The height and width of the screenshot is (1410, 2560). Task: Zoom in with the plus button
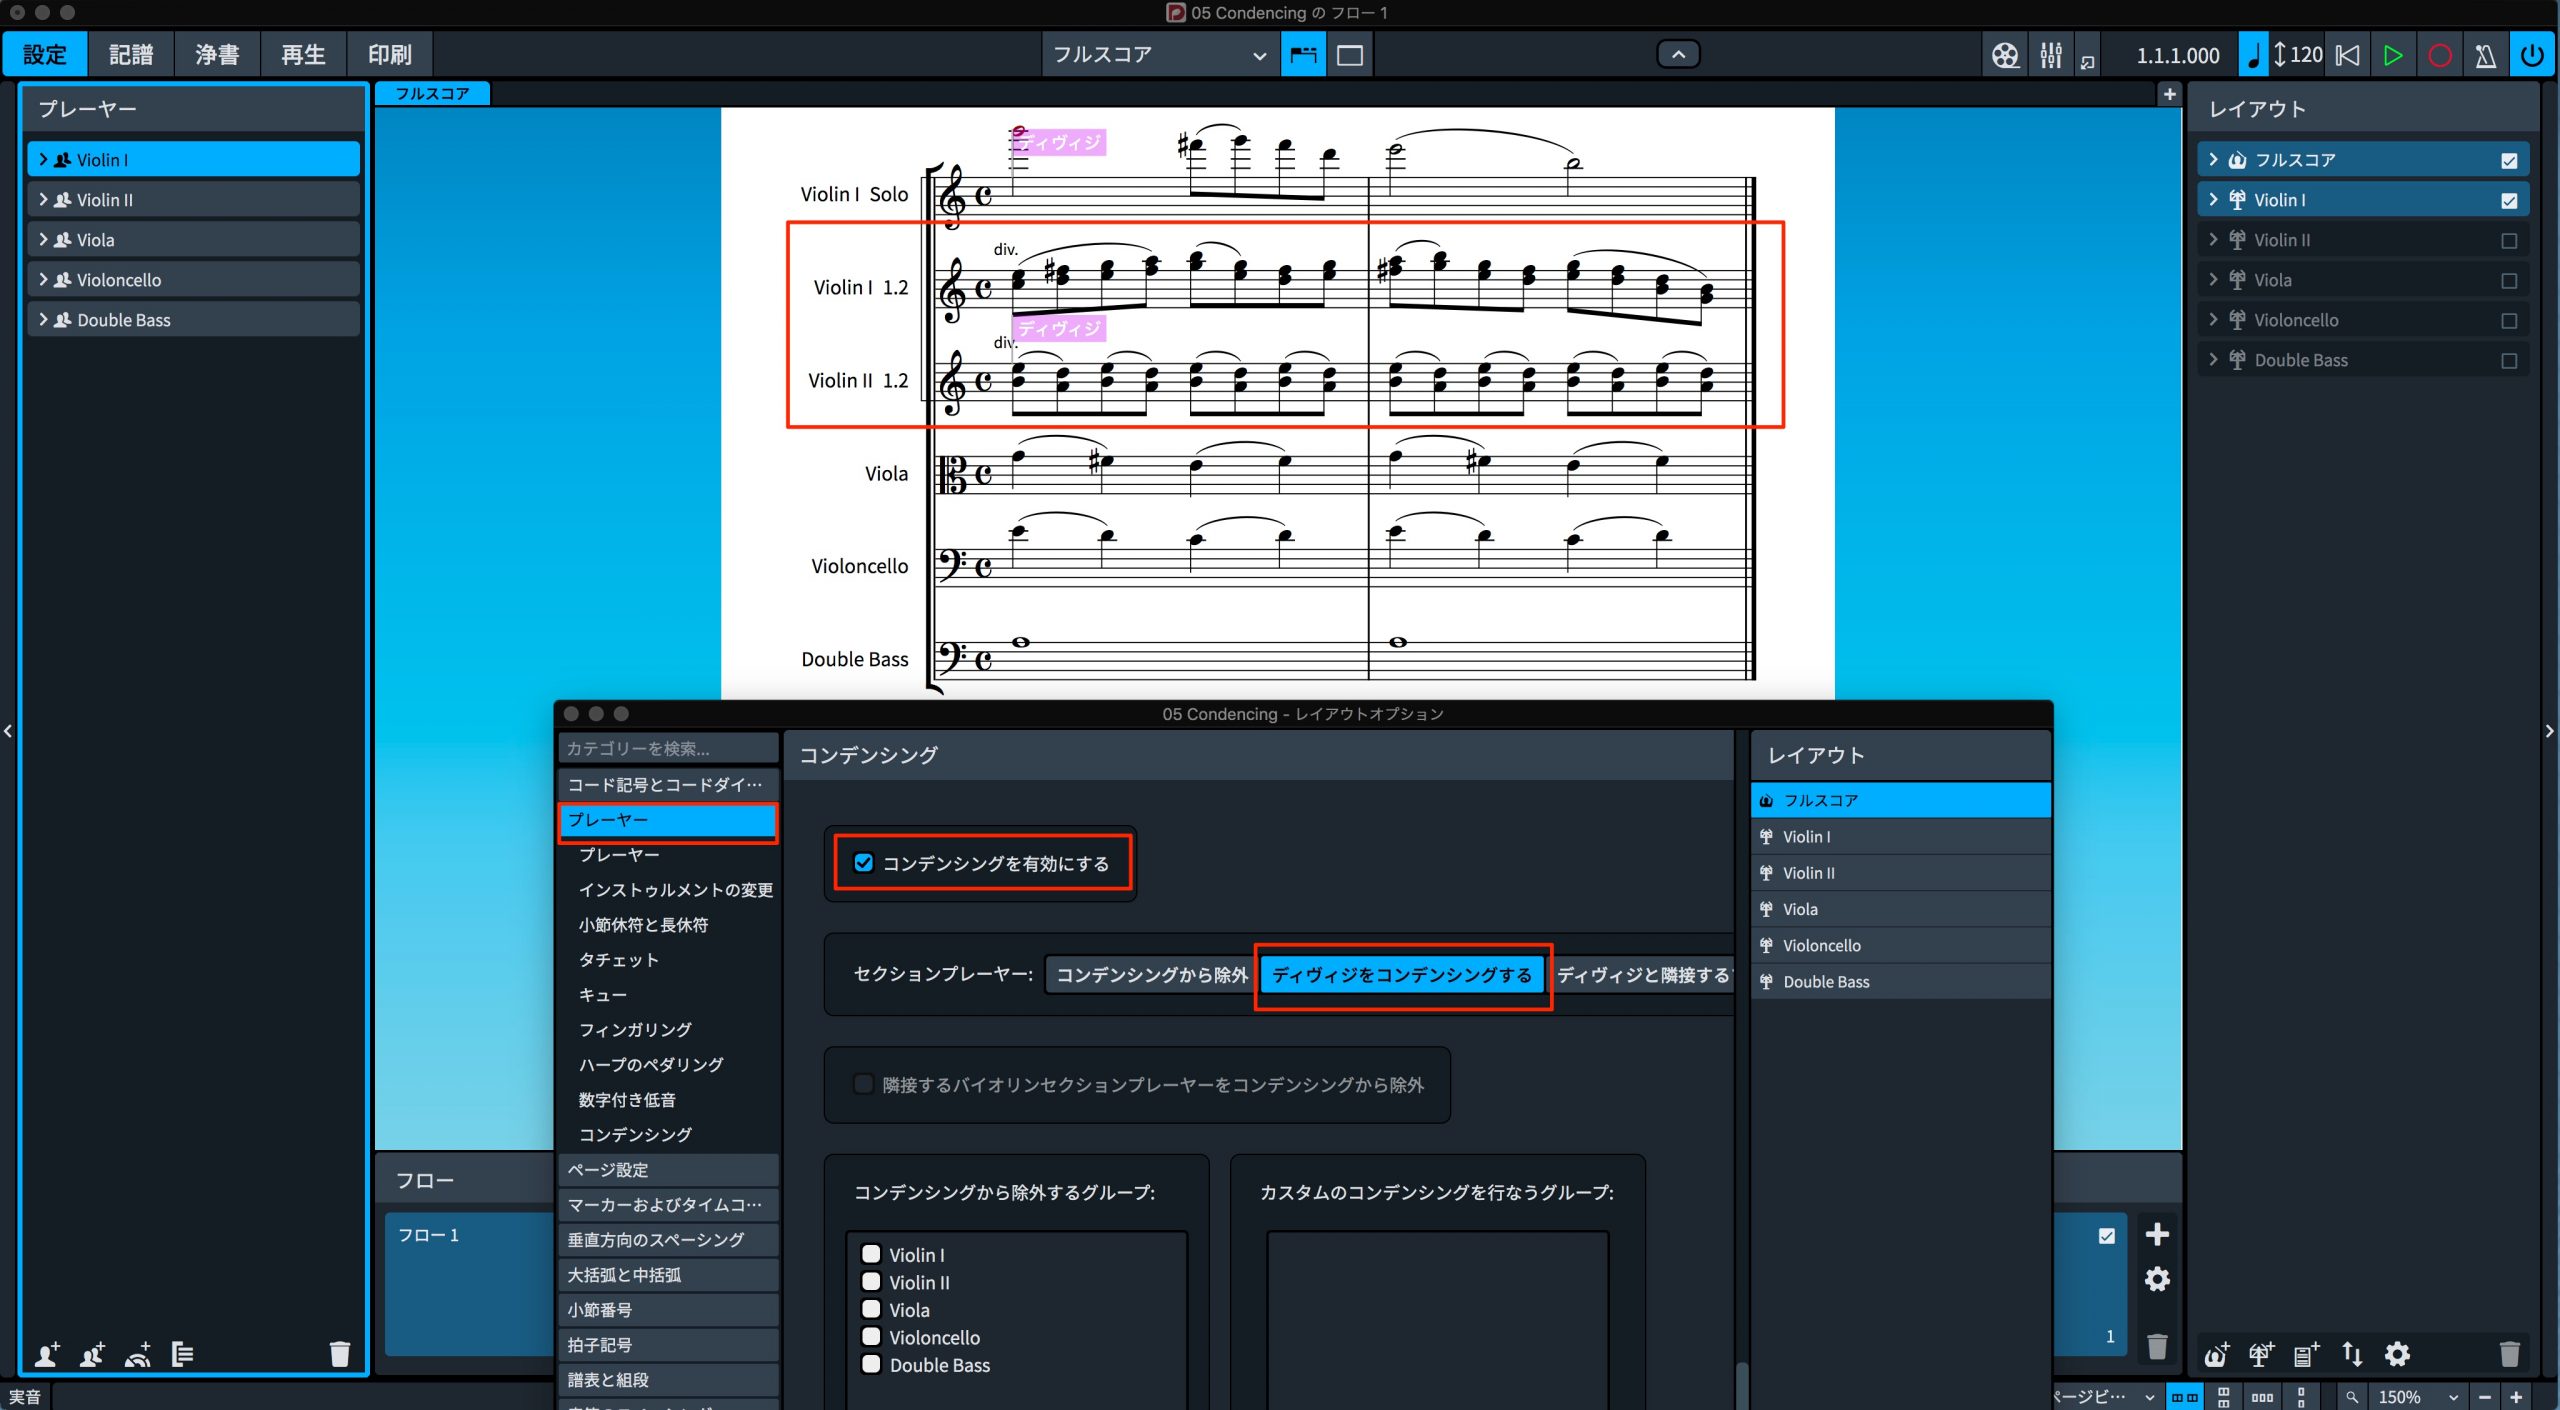2517,1397
